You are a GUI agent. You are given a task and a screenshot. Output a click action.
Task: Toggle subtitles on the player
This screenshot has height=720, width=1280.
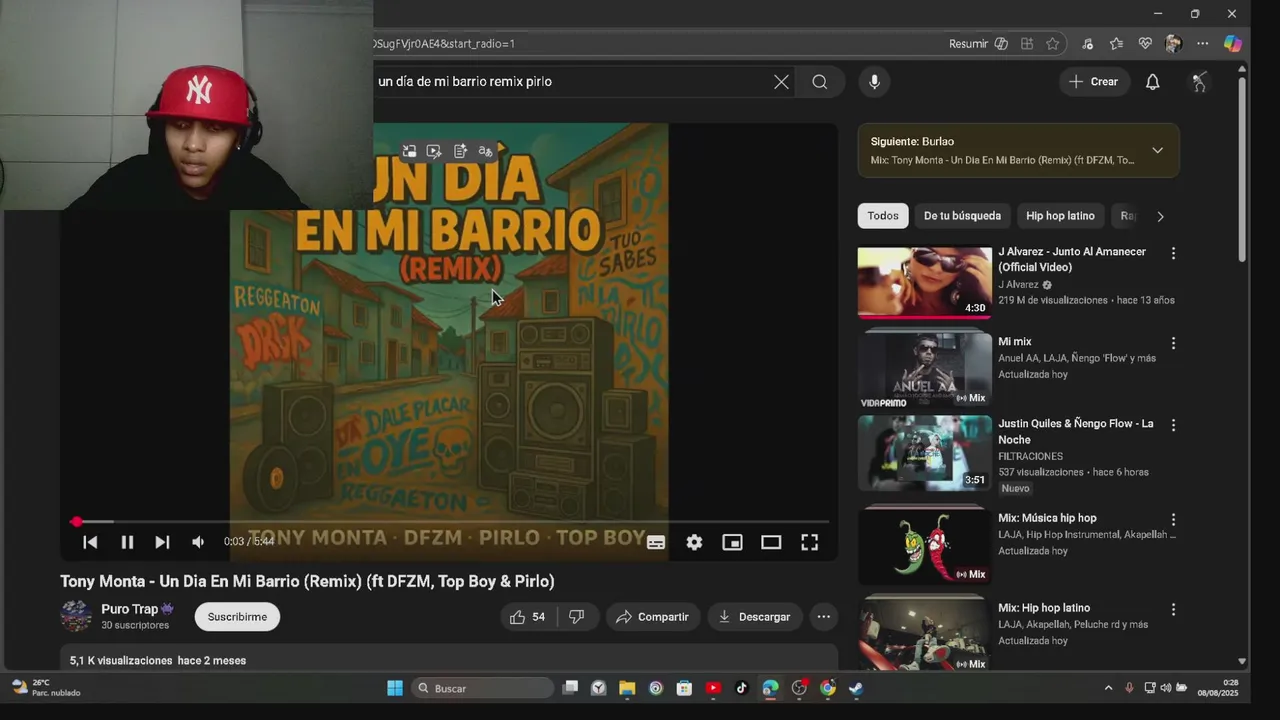(x=656, y=542)
